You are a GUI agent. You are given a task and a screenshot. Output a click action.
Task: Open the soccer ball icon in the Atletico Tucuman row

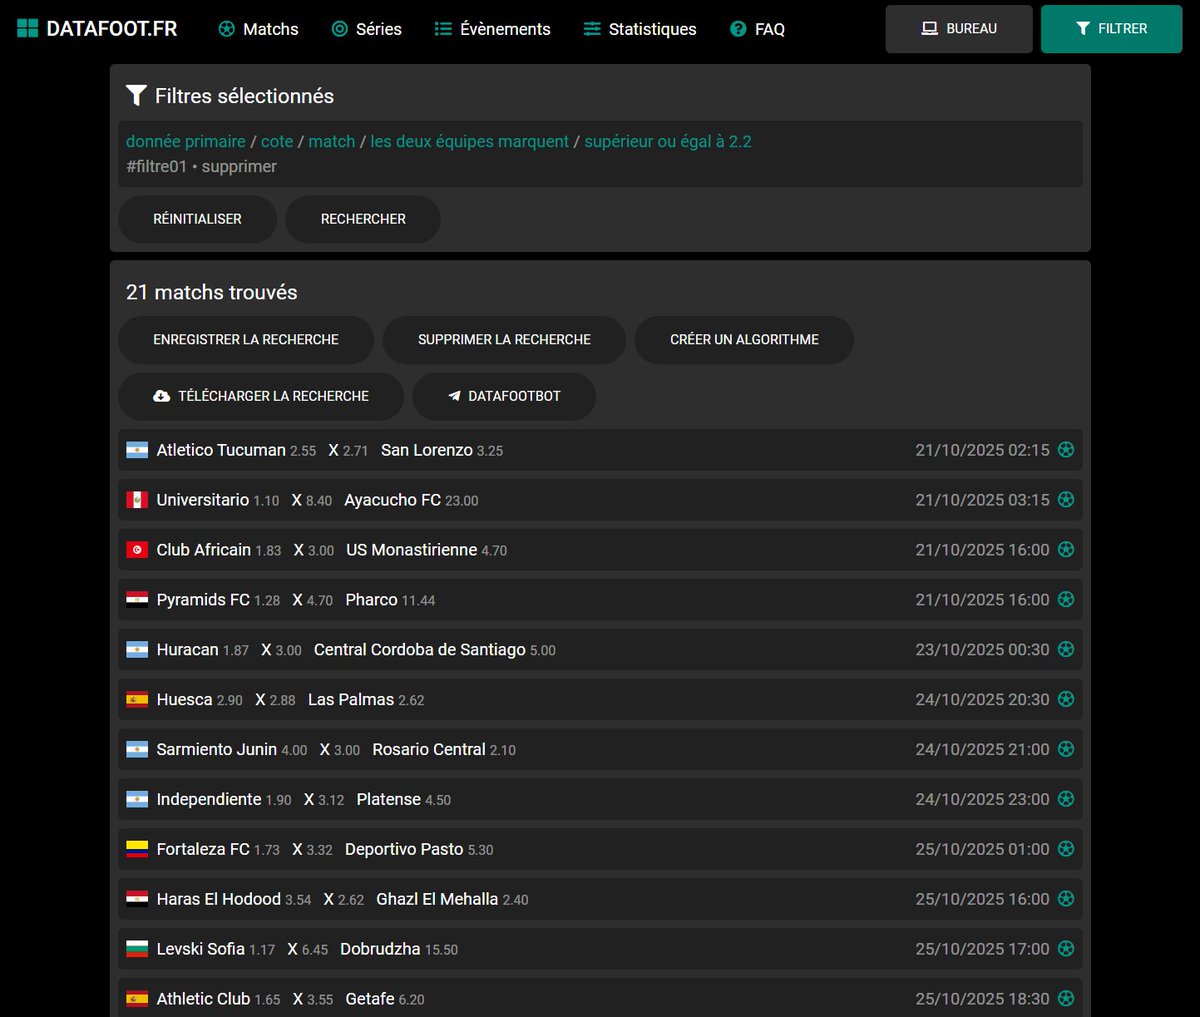click(x=1066, y=450)
